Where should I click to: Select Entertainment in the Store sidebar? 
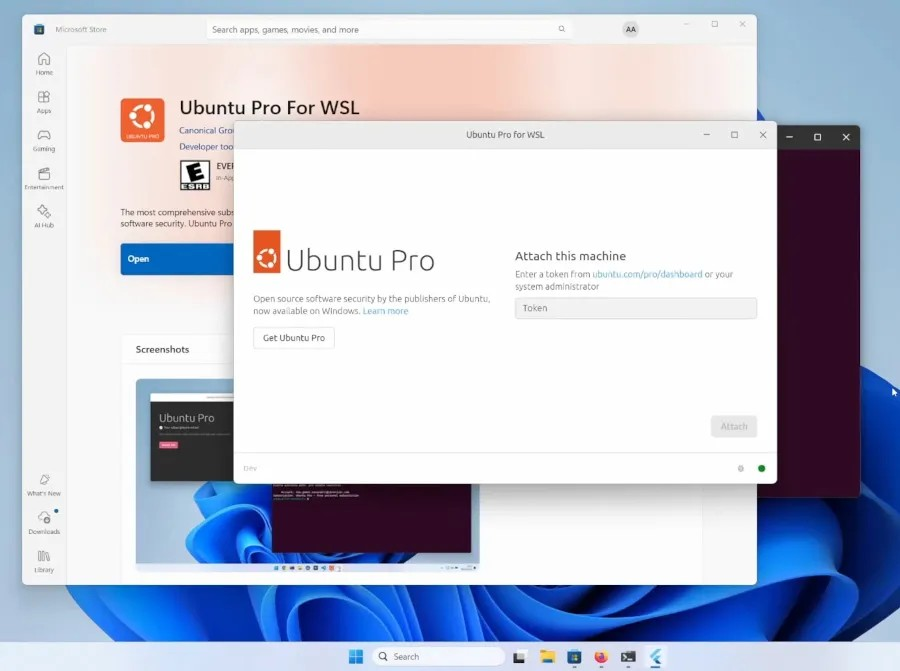43,177
